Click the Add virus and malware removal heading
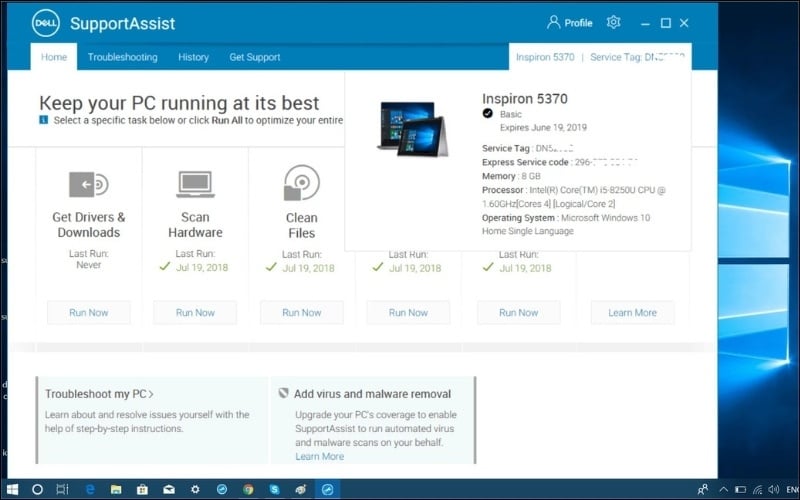The width and height of the screenshot is (800, 500). pyautogui.click(x=372, y=394)
